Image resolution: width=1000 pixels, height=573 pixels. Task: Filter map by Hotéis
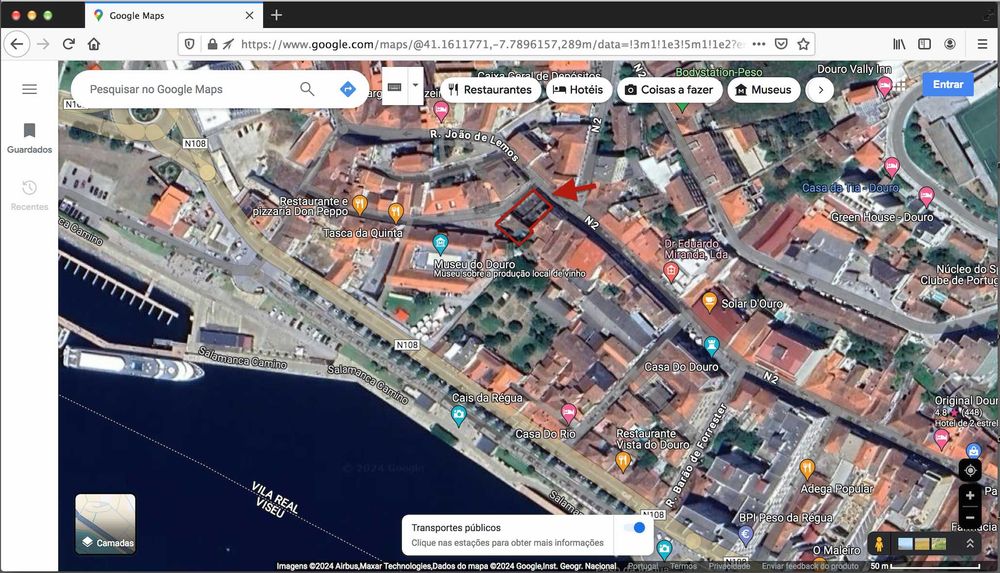coord(579,90)
